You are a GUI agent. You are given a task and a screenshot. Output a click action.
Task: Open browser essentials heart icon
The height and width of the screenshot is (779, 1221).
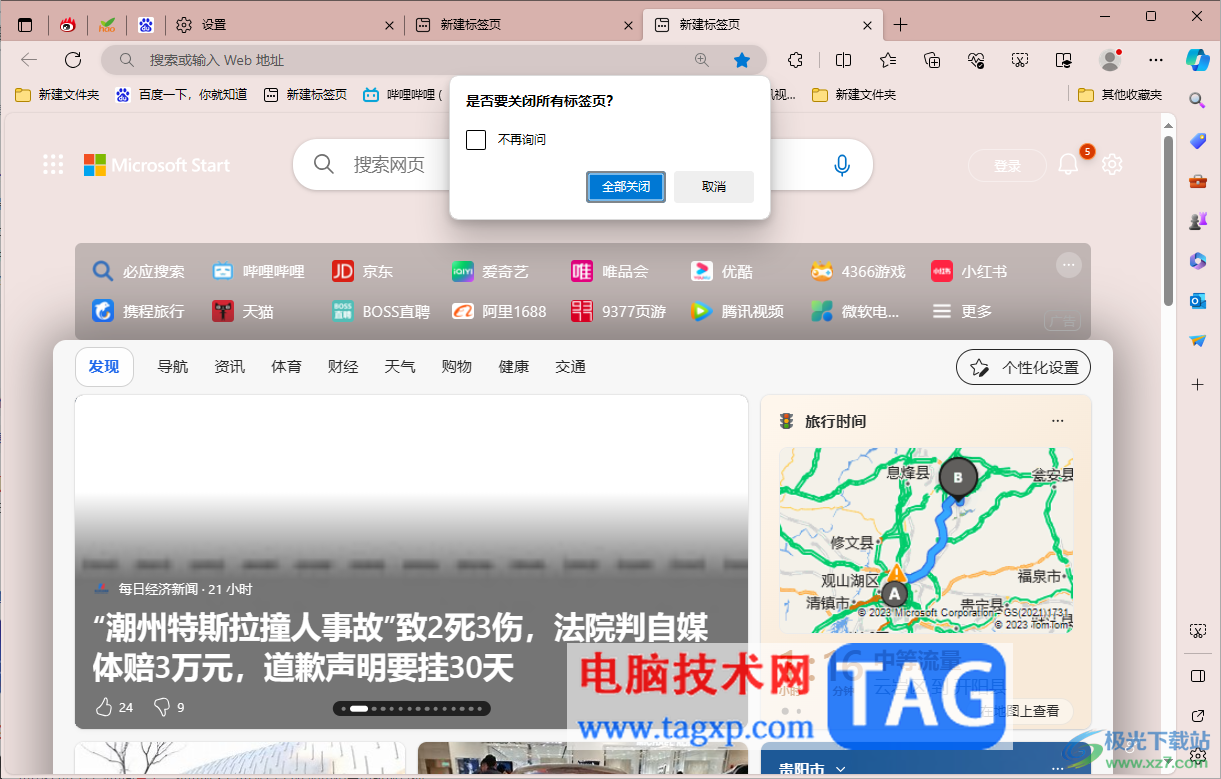[977, 60]
